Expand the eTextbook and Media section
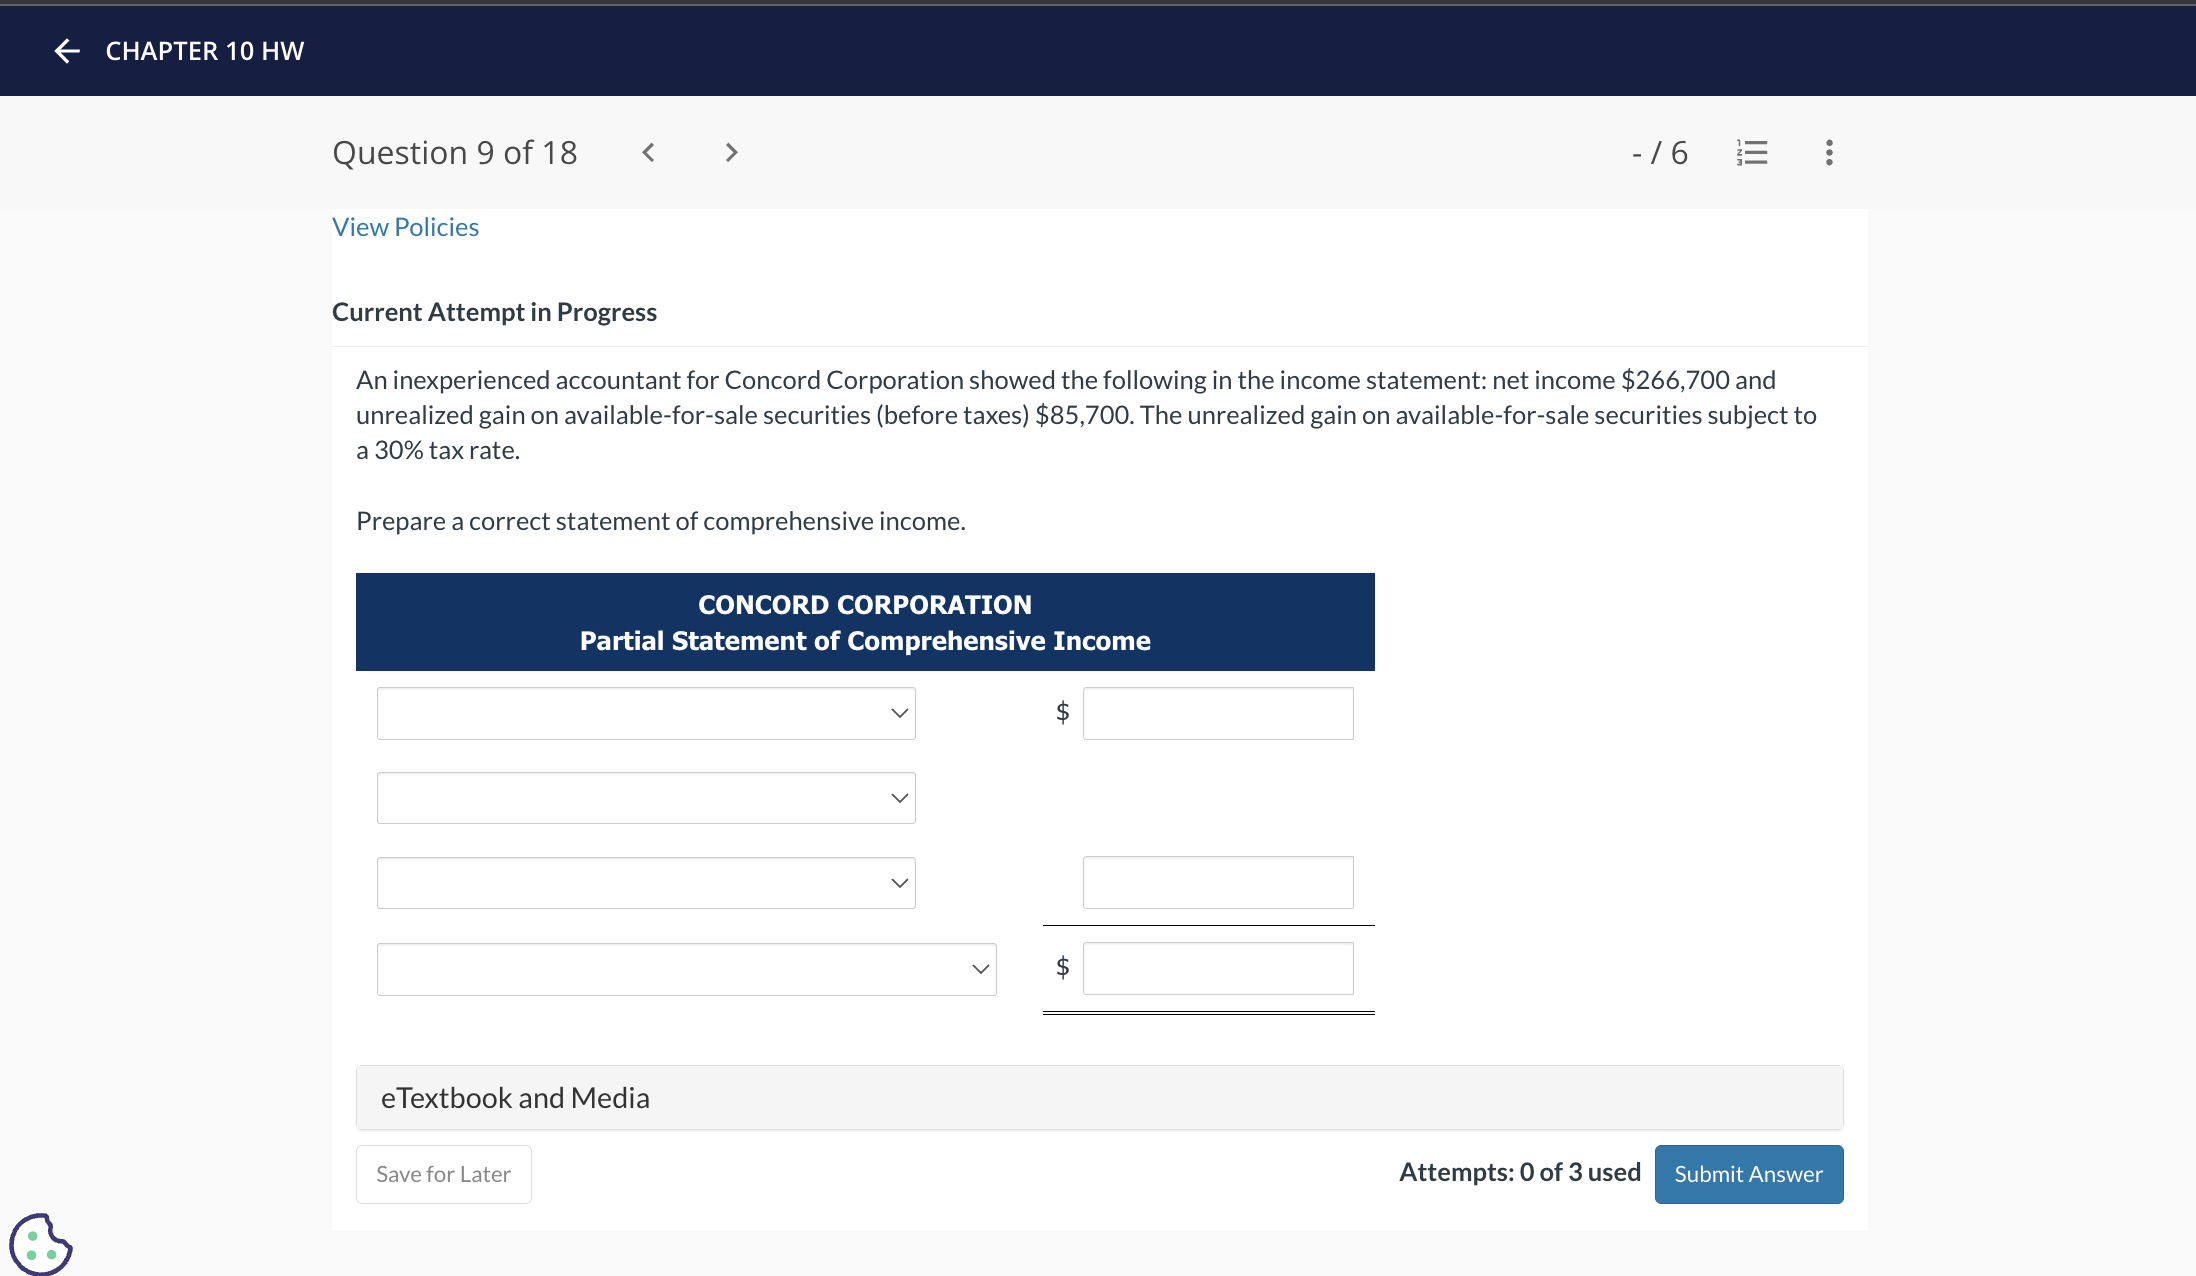 coord(1099,1098)
